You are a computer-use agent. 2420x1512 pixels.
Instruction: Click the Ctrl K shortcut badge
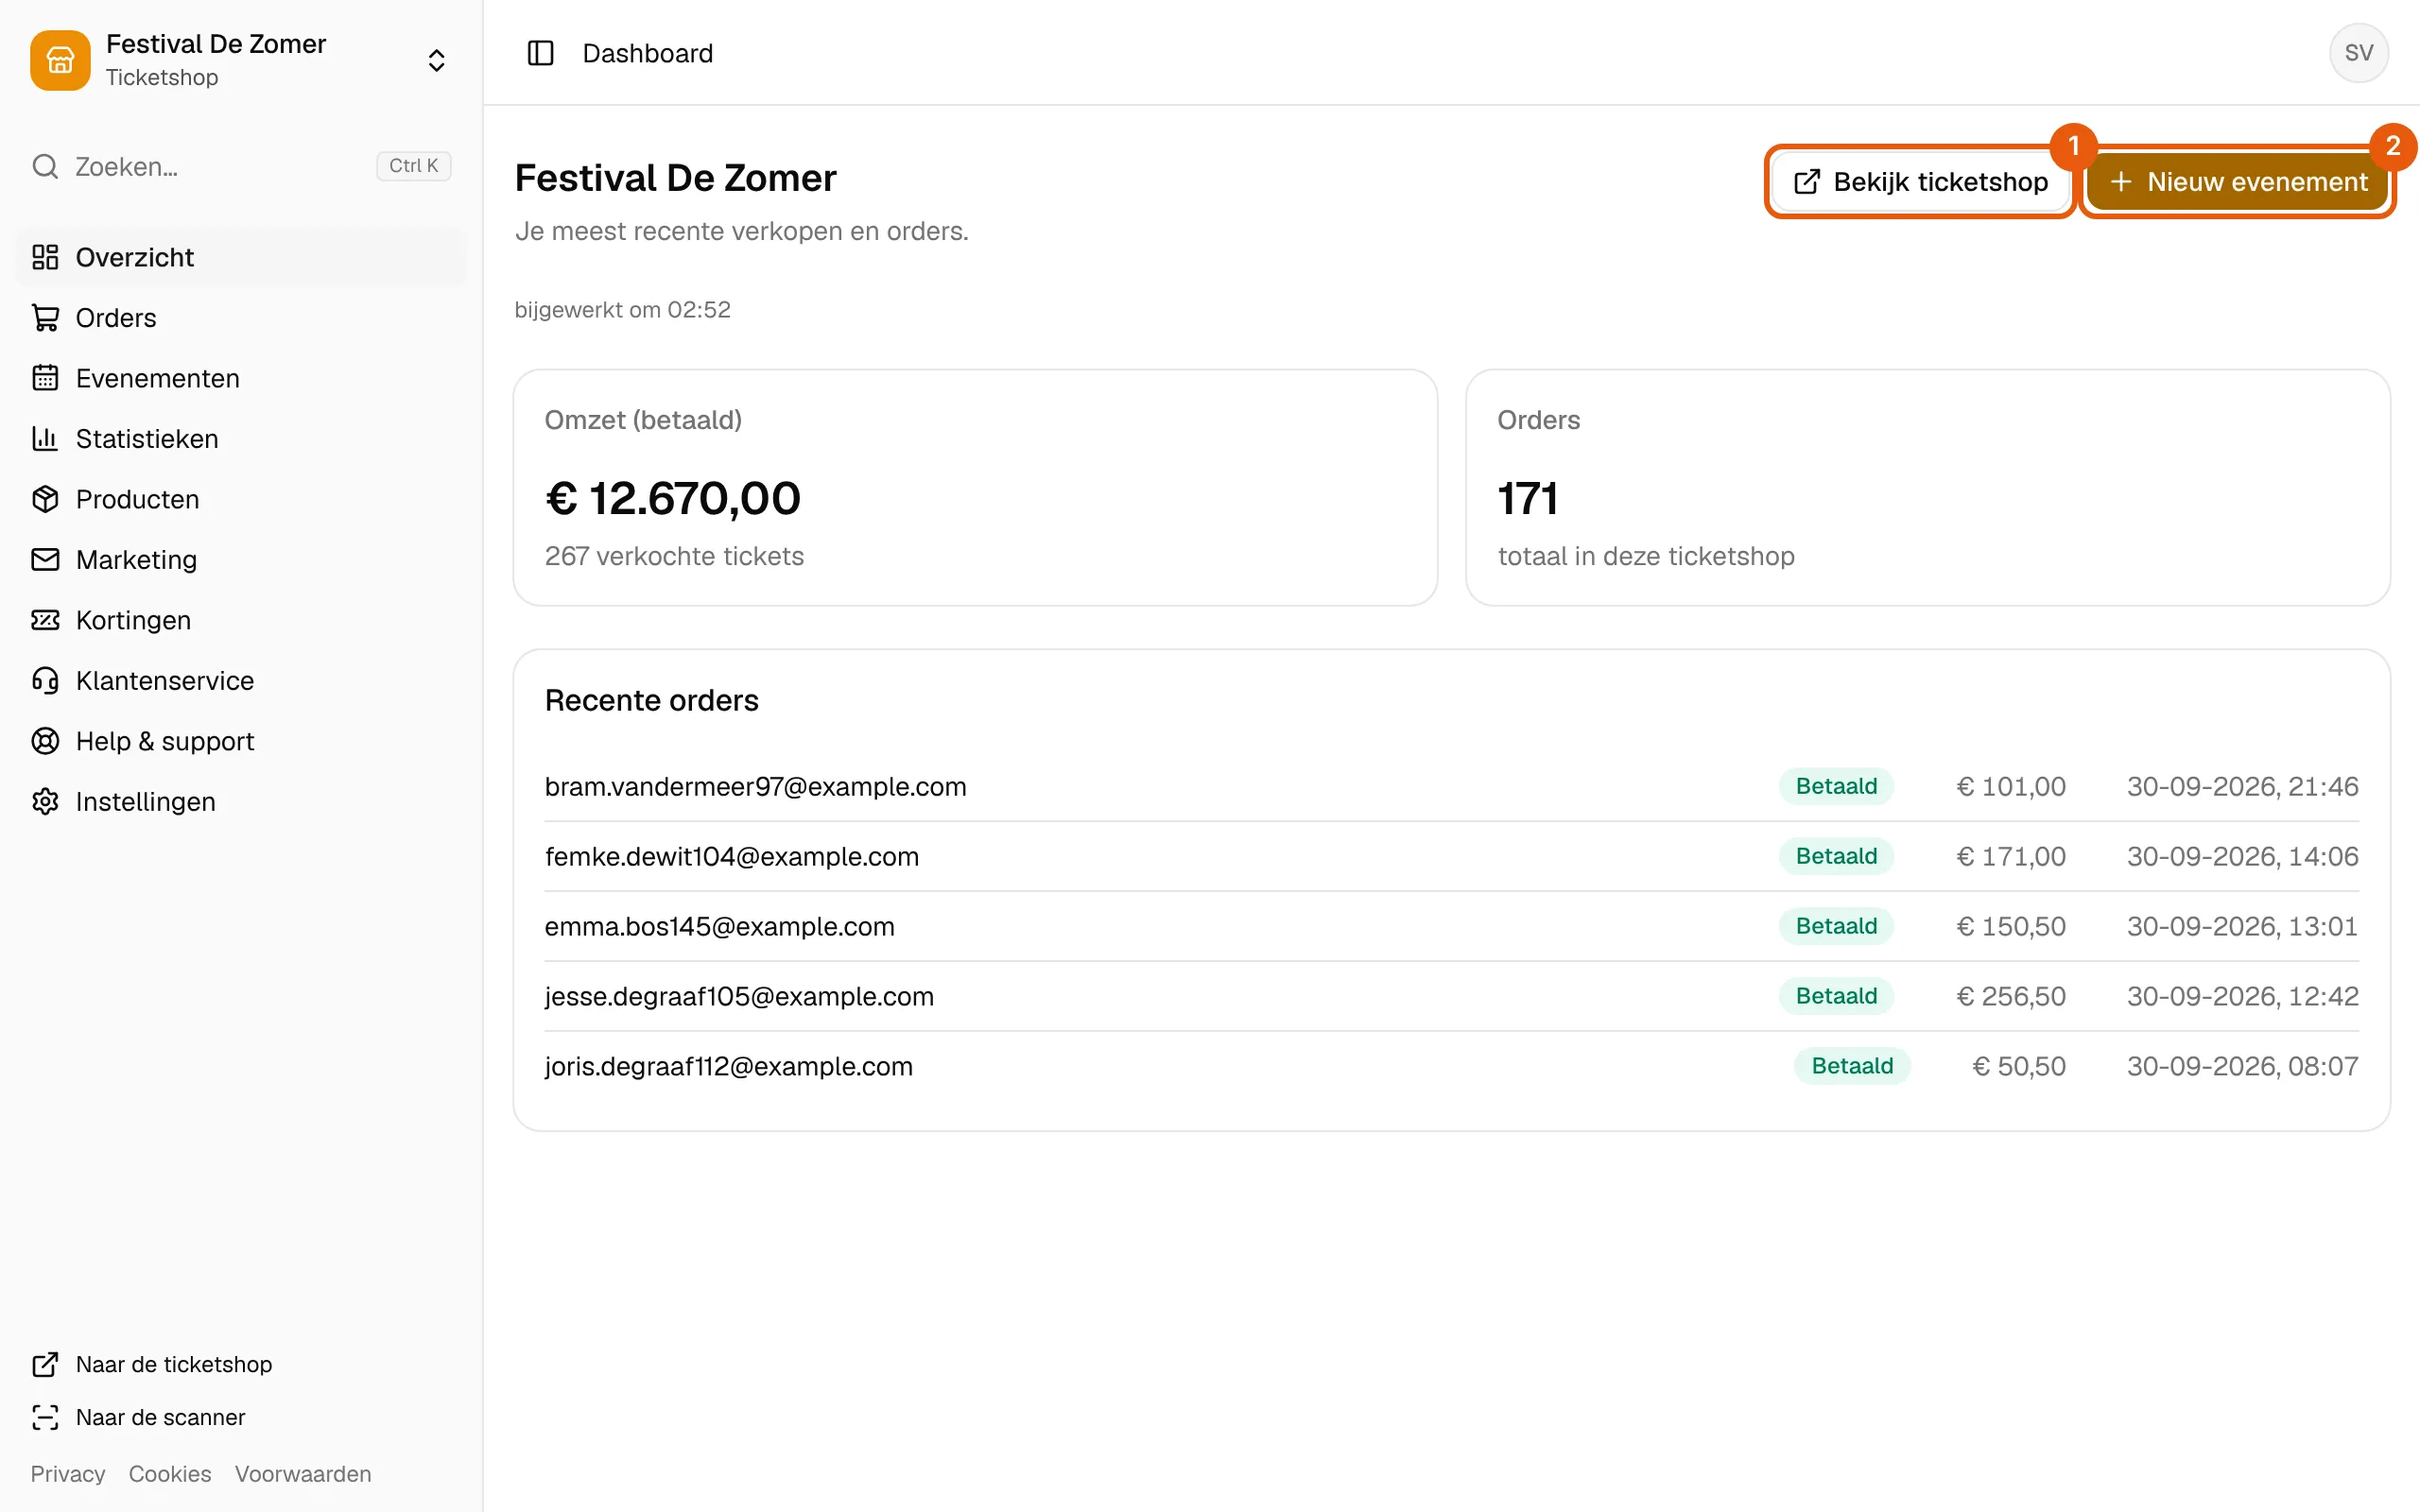(413, 166)
